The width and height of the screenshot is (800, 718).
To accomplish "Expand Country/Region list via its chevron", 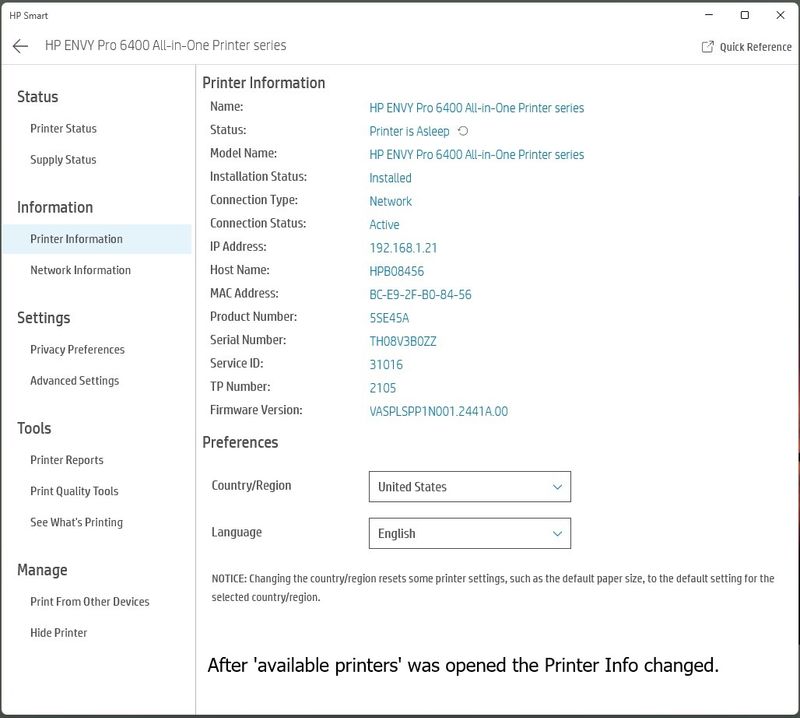I will pyautogui.click(x=557, y=487).
